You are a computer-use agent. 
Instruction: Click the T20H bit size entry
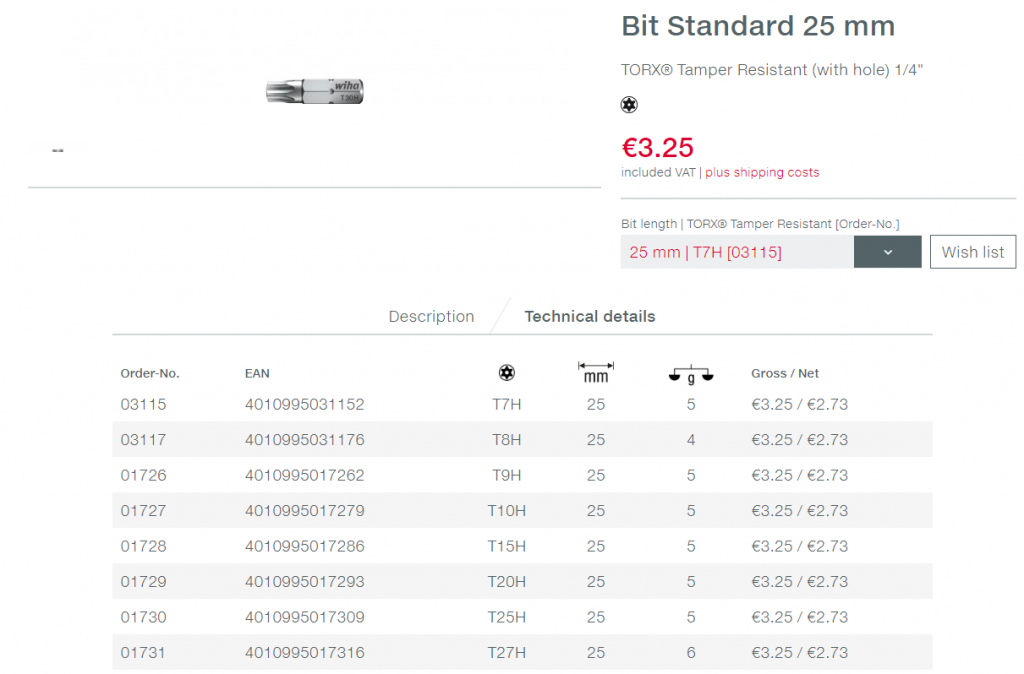coord(506,582)
